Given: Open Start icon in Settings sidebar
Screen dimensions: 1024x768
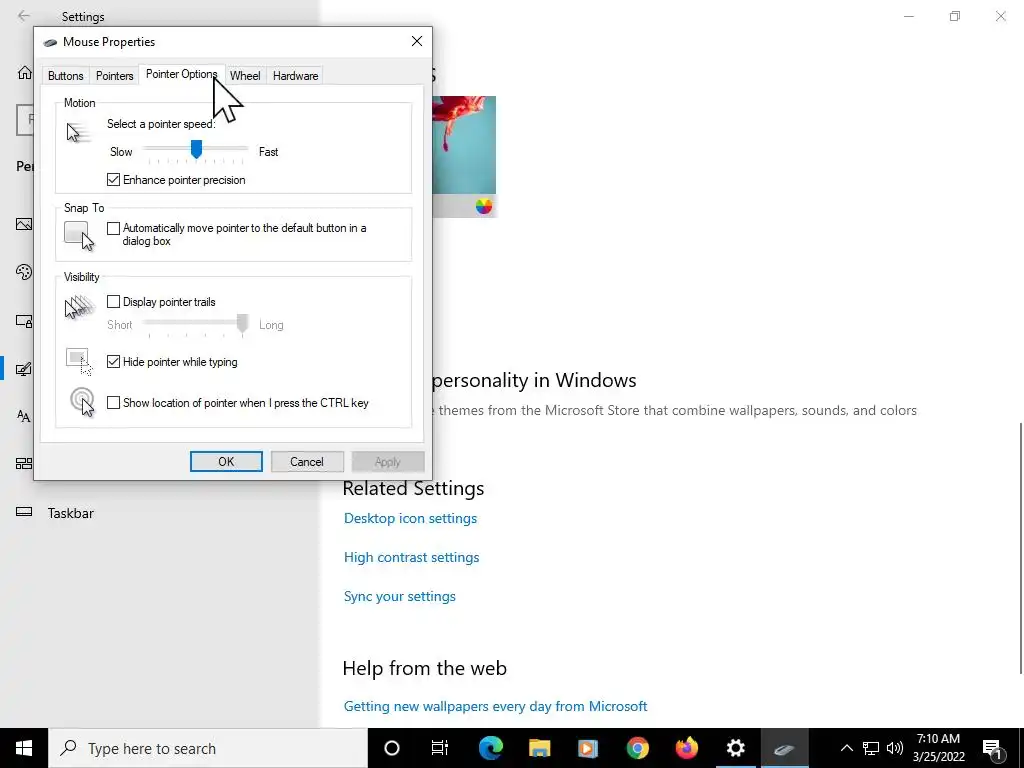Looking at the screenshot, I should point(24,464).
